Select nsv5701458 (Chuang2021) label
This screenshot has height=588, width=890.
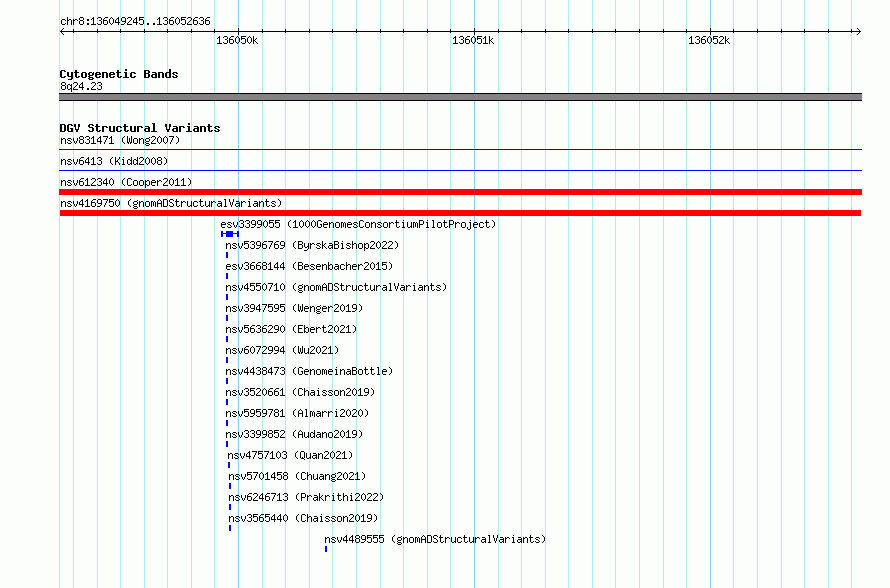click(297, 476)
